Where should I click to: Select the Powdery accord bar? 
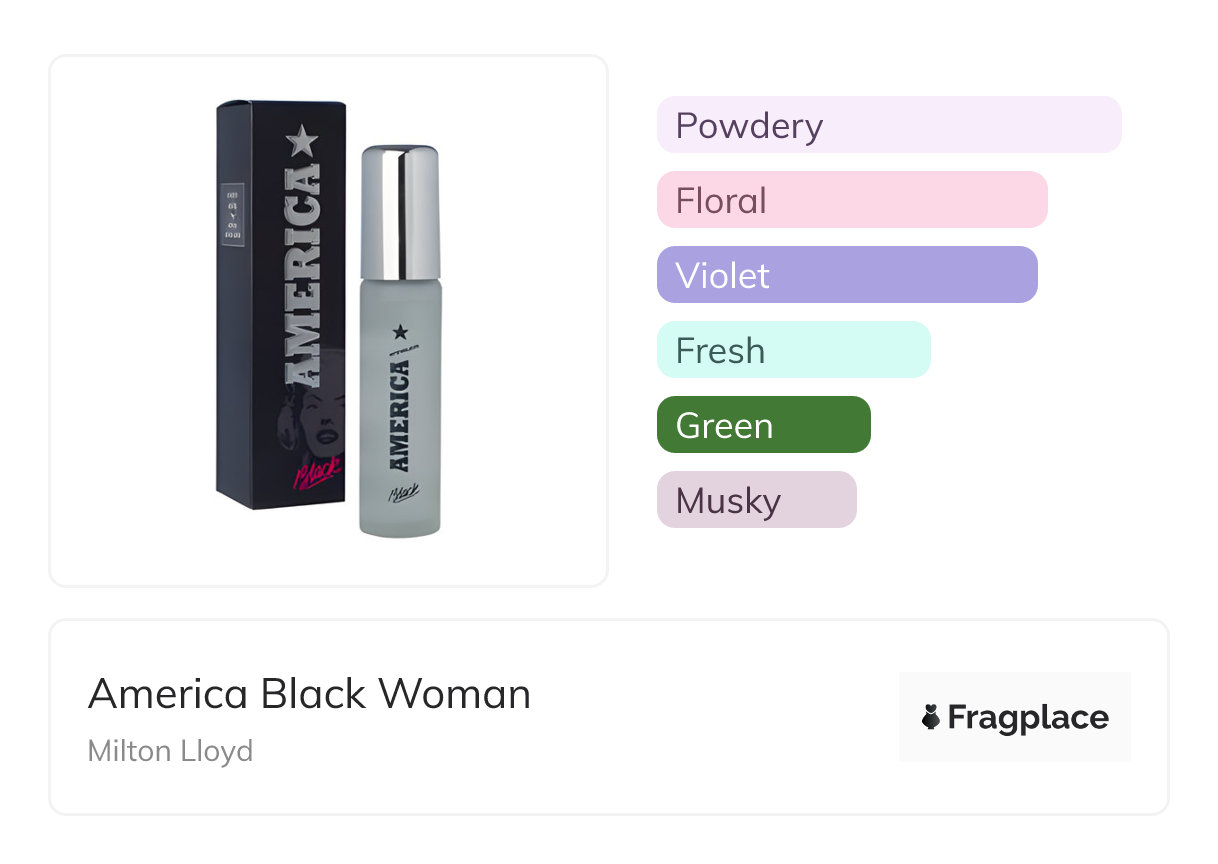pyautogui.click(x=888, y=125)
